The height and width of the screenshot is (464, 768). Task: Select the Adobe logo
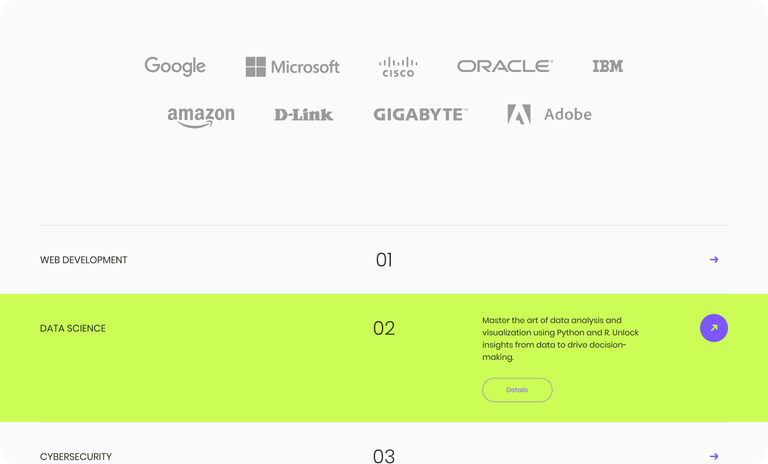[550, 114]
